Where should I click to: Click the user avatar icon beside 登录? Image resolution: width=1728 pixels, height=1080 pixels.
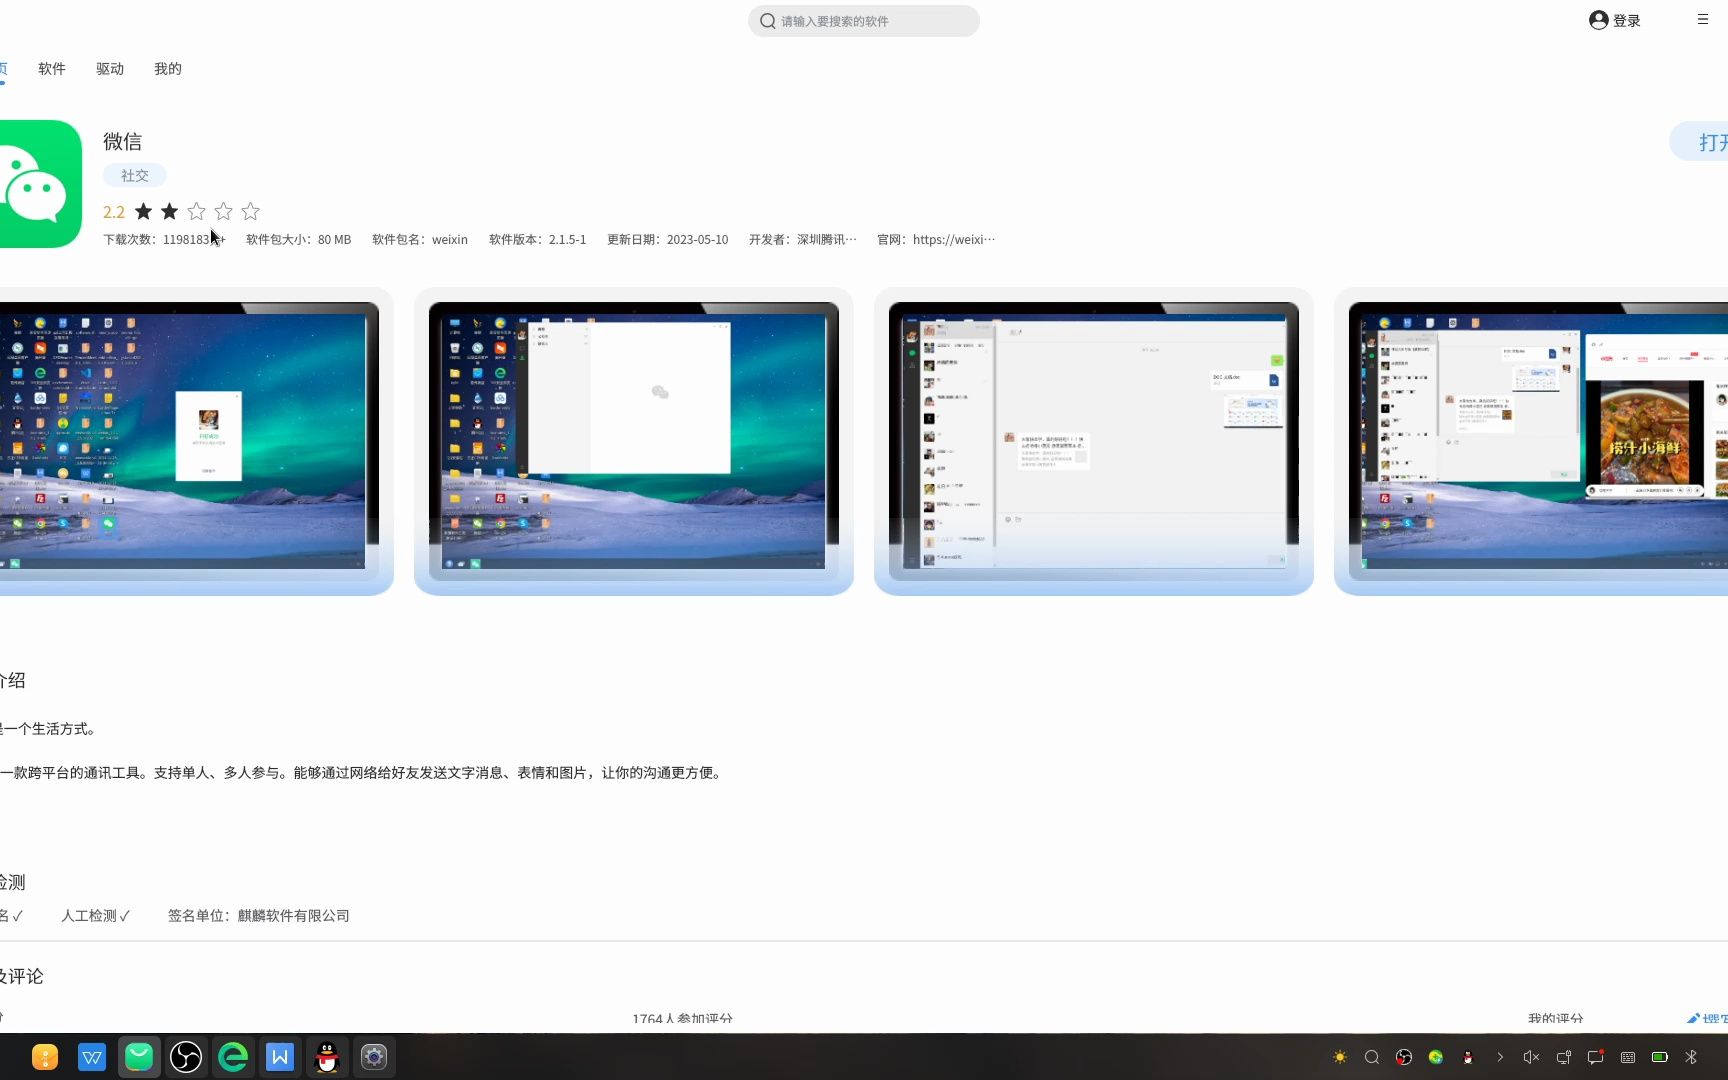coord(1598,20)
